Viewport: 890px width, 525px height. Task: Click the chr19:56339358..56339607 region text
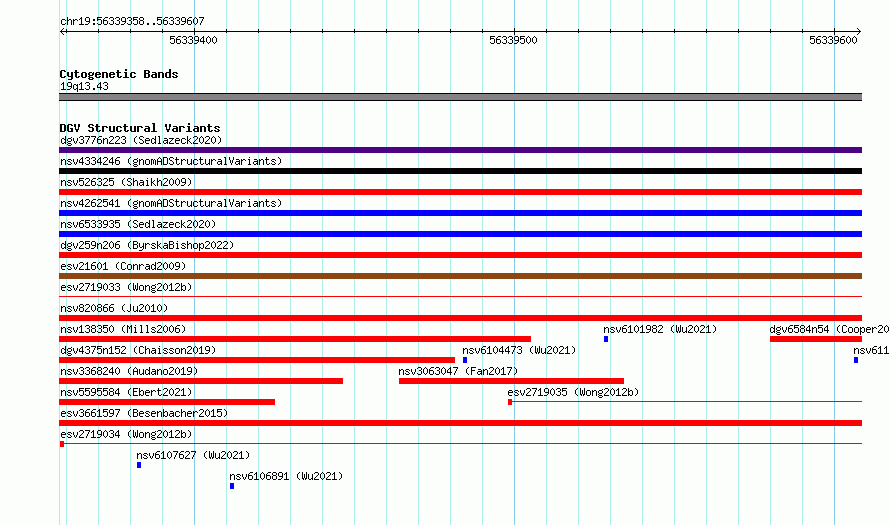point(132,21)
